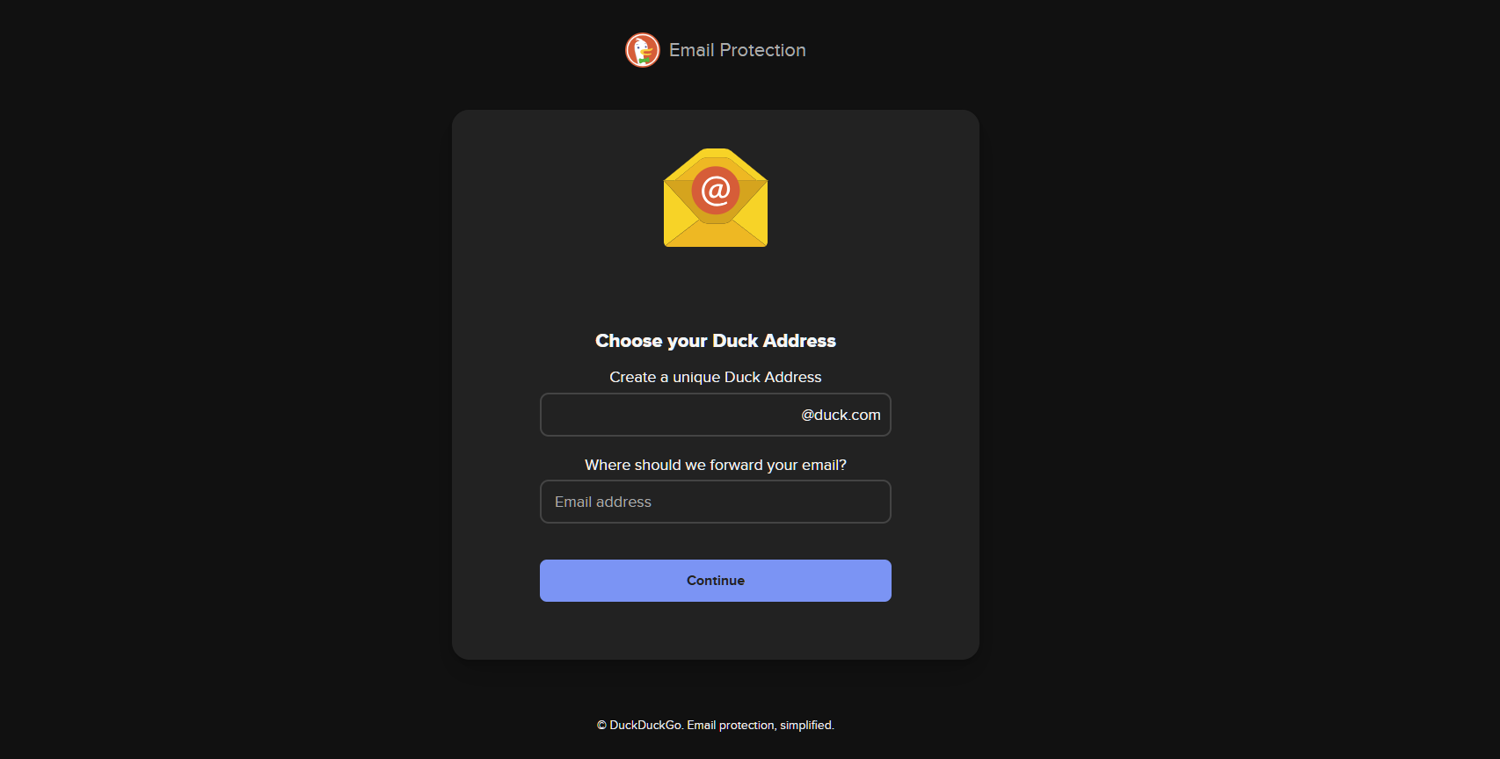Focus the forwarding Email address field
This screenshot has width=1500, height=759.
[x=716, y=502]
